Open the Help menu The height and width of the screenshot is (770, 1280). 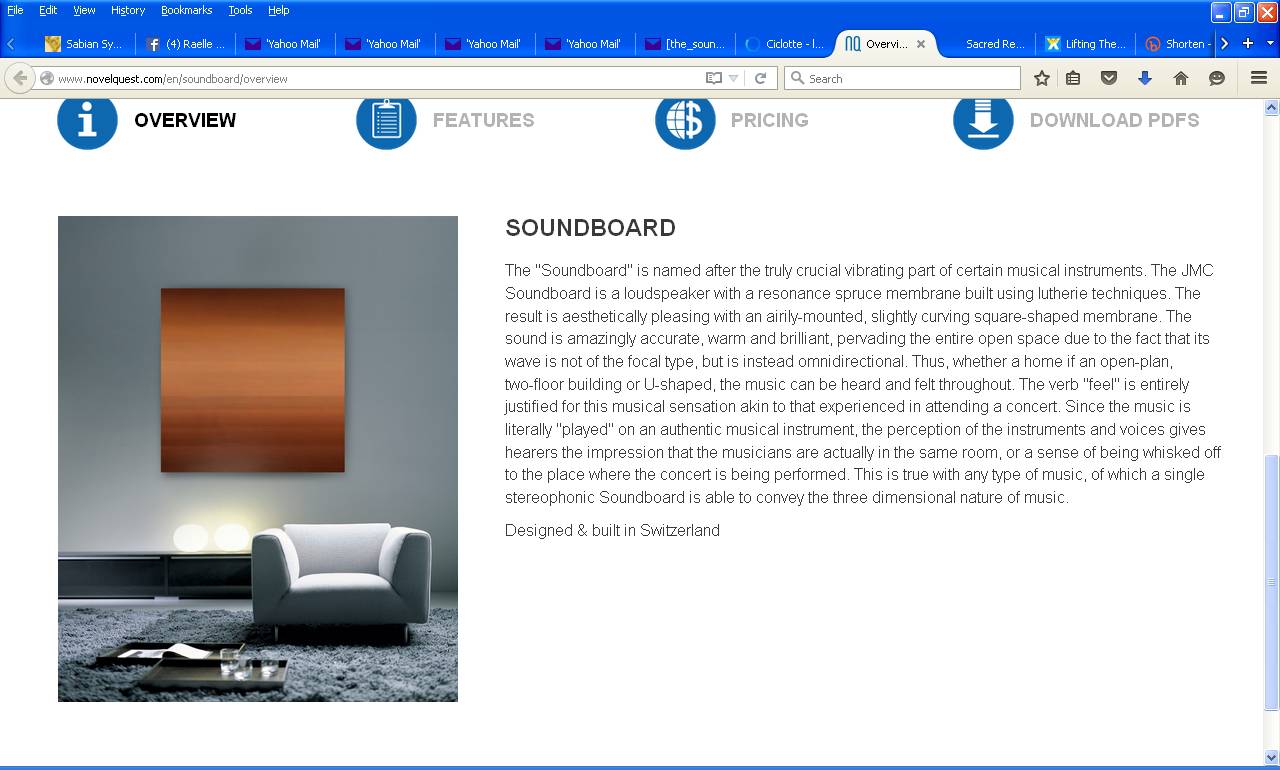[x=278, y=10]
